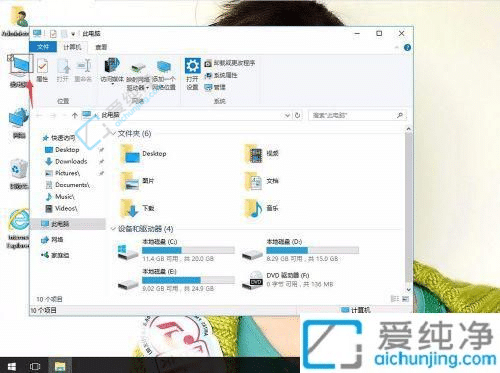Select 家庭组 Homegroup in the sidebar
Screen dimensions: 500x373
tap(55, 255)
